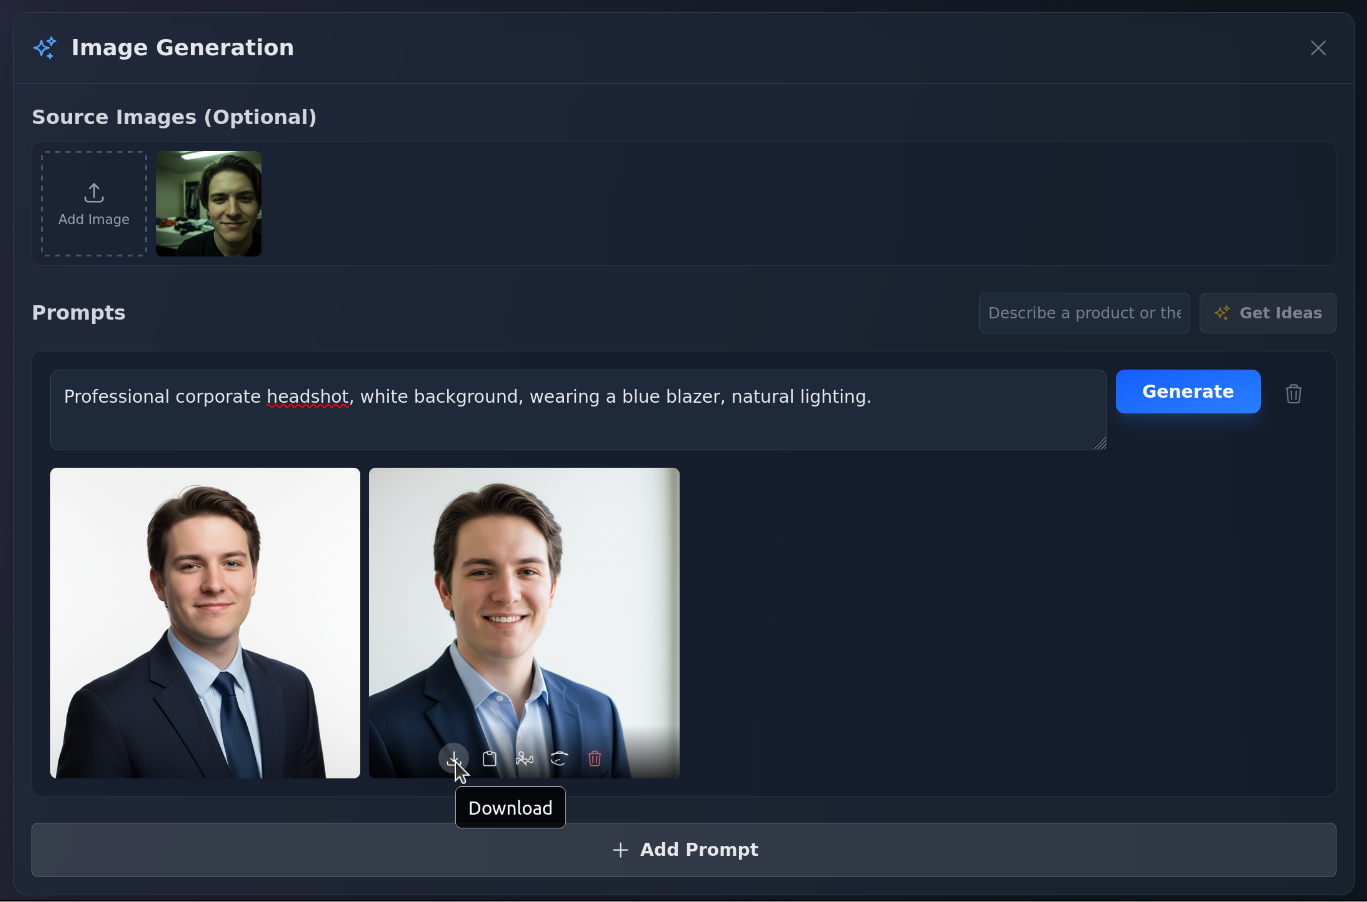This screenshot has height=902, width=1367.
Task: Delete the second generated image with trash icon
Action: [x=594, y=758]
